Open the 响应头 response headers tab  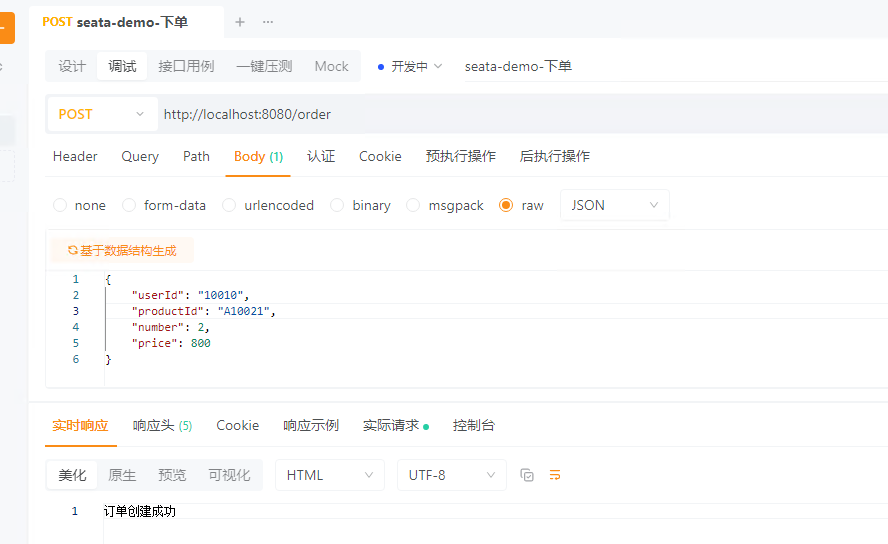[162, 425]
